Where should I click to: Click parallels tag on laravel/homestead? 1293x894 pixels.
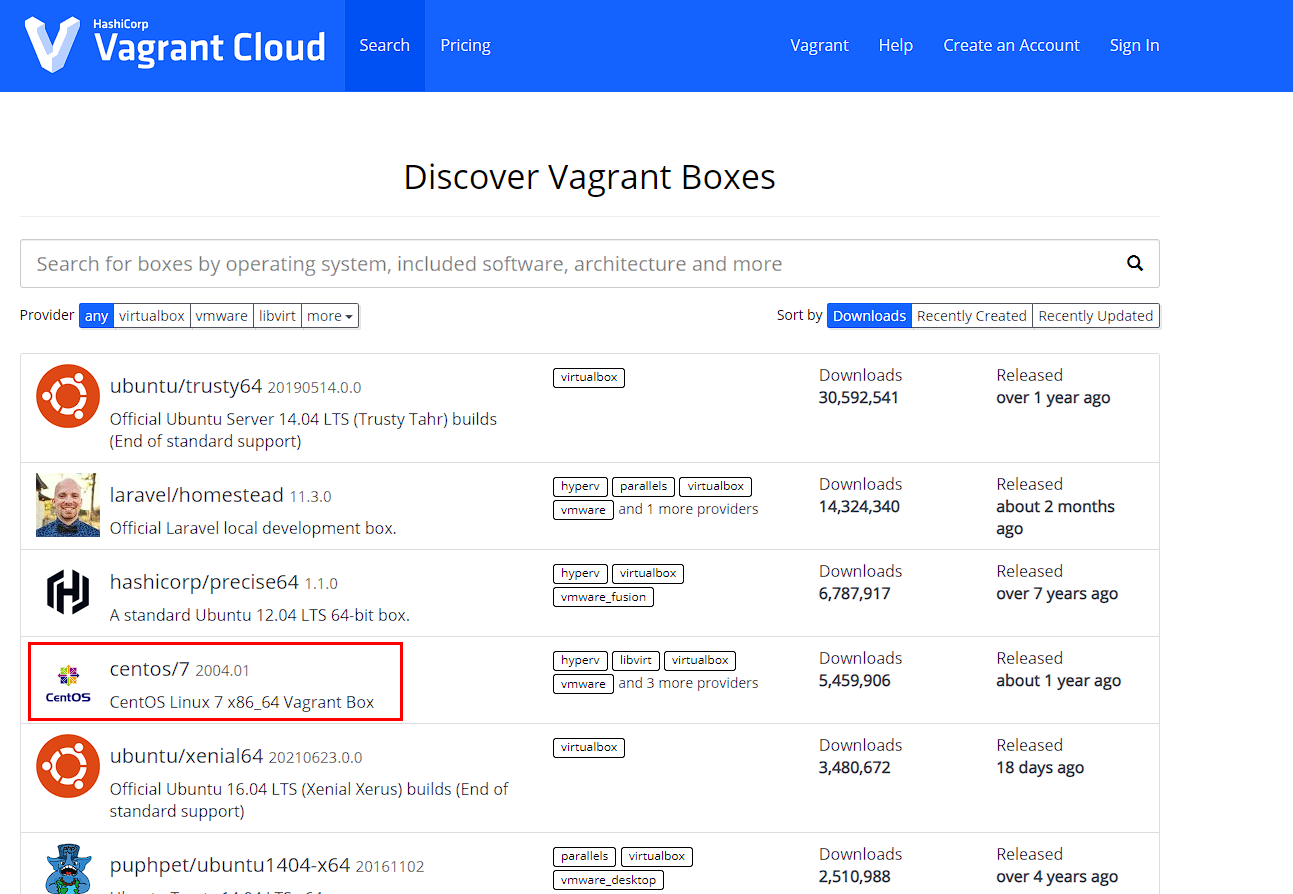[643, 486]
